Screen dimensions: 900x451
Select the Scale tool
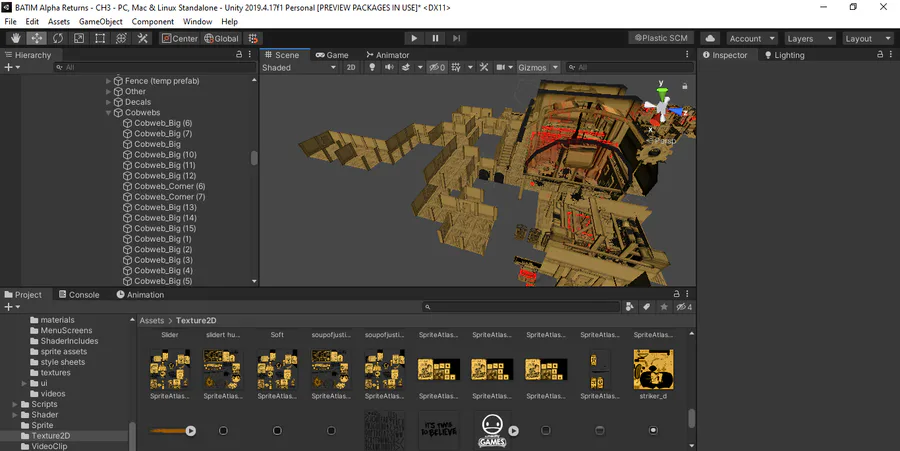(x=79, y=38)
